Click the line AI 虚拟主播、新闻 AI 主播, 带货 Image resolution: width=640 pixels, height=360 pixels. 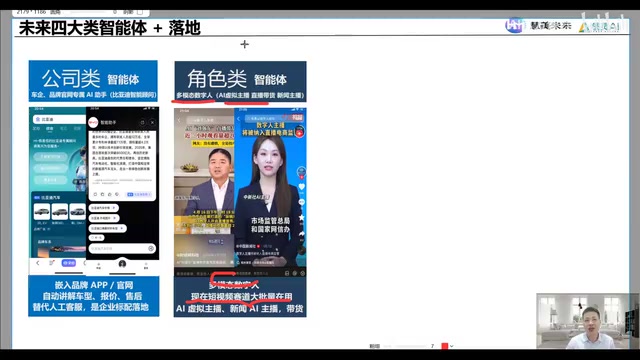tap(240, 309)
